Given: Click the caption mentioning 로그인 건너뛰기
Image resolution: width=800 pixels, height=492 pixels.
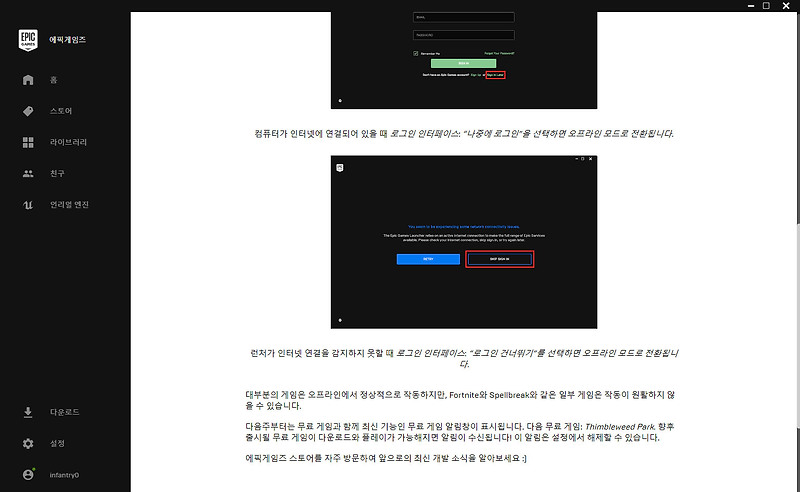Looking at the screenshot, I should point(464,358).
